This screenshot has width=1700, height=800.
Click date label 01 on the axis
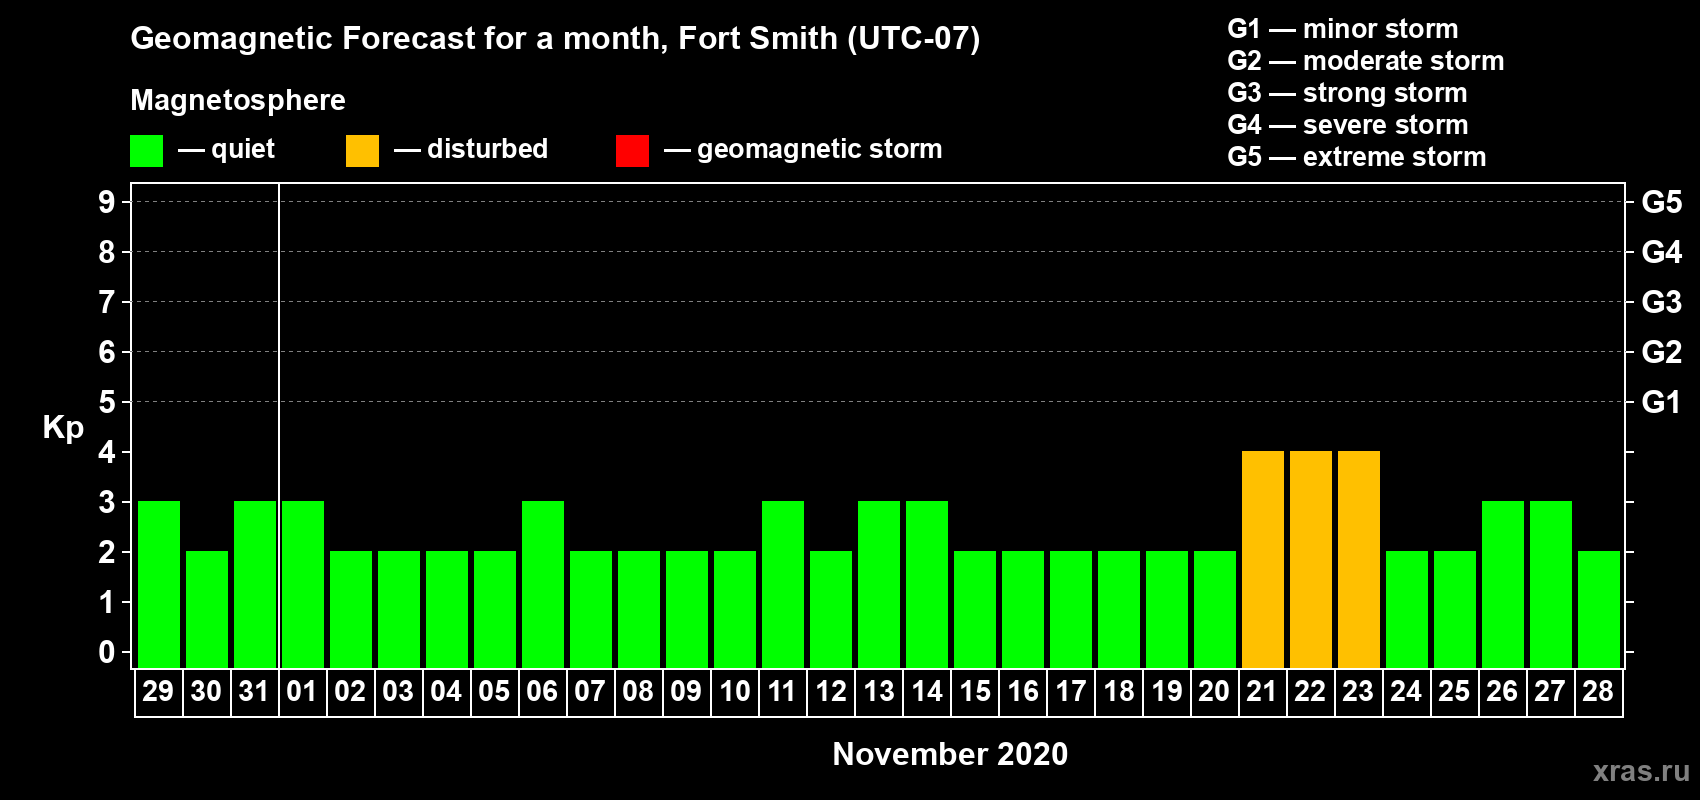(302, 691)
